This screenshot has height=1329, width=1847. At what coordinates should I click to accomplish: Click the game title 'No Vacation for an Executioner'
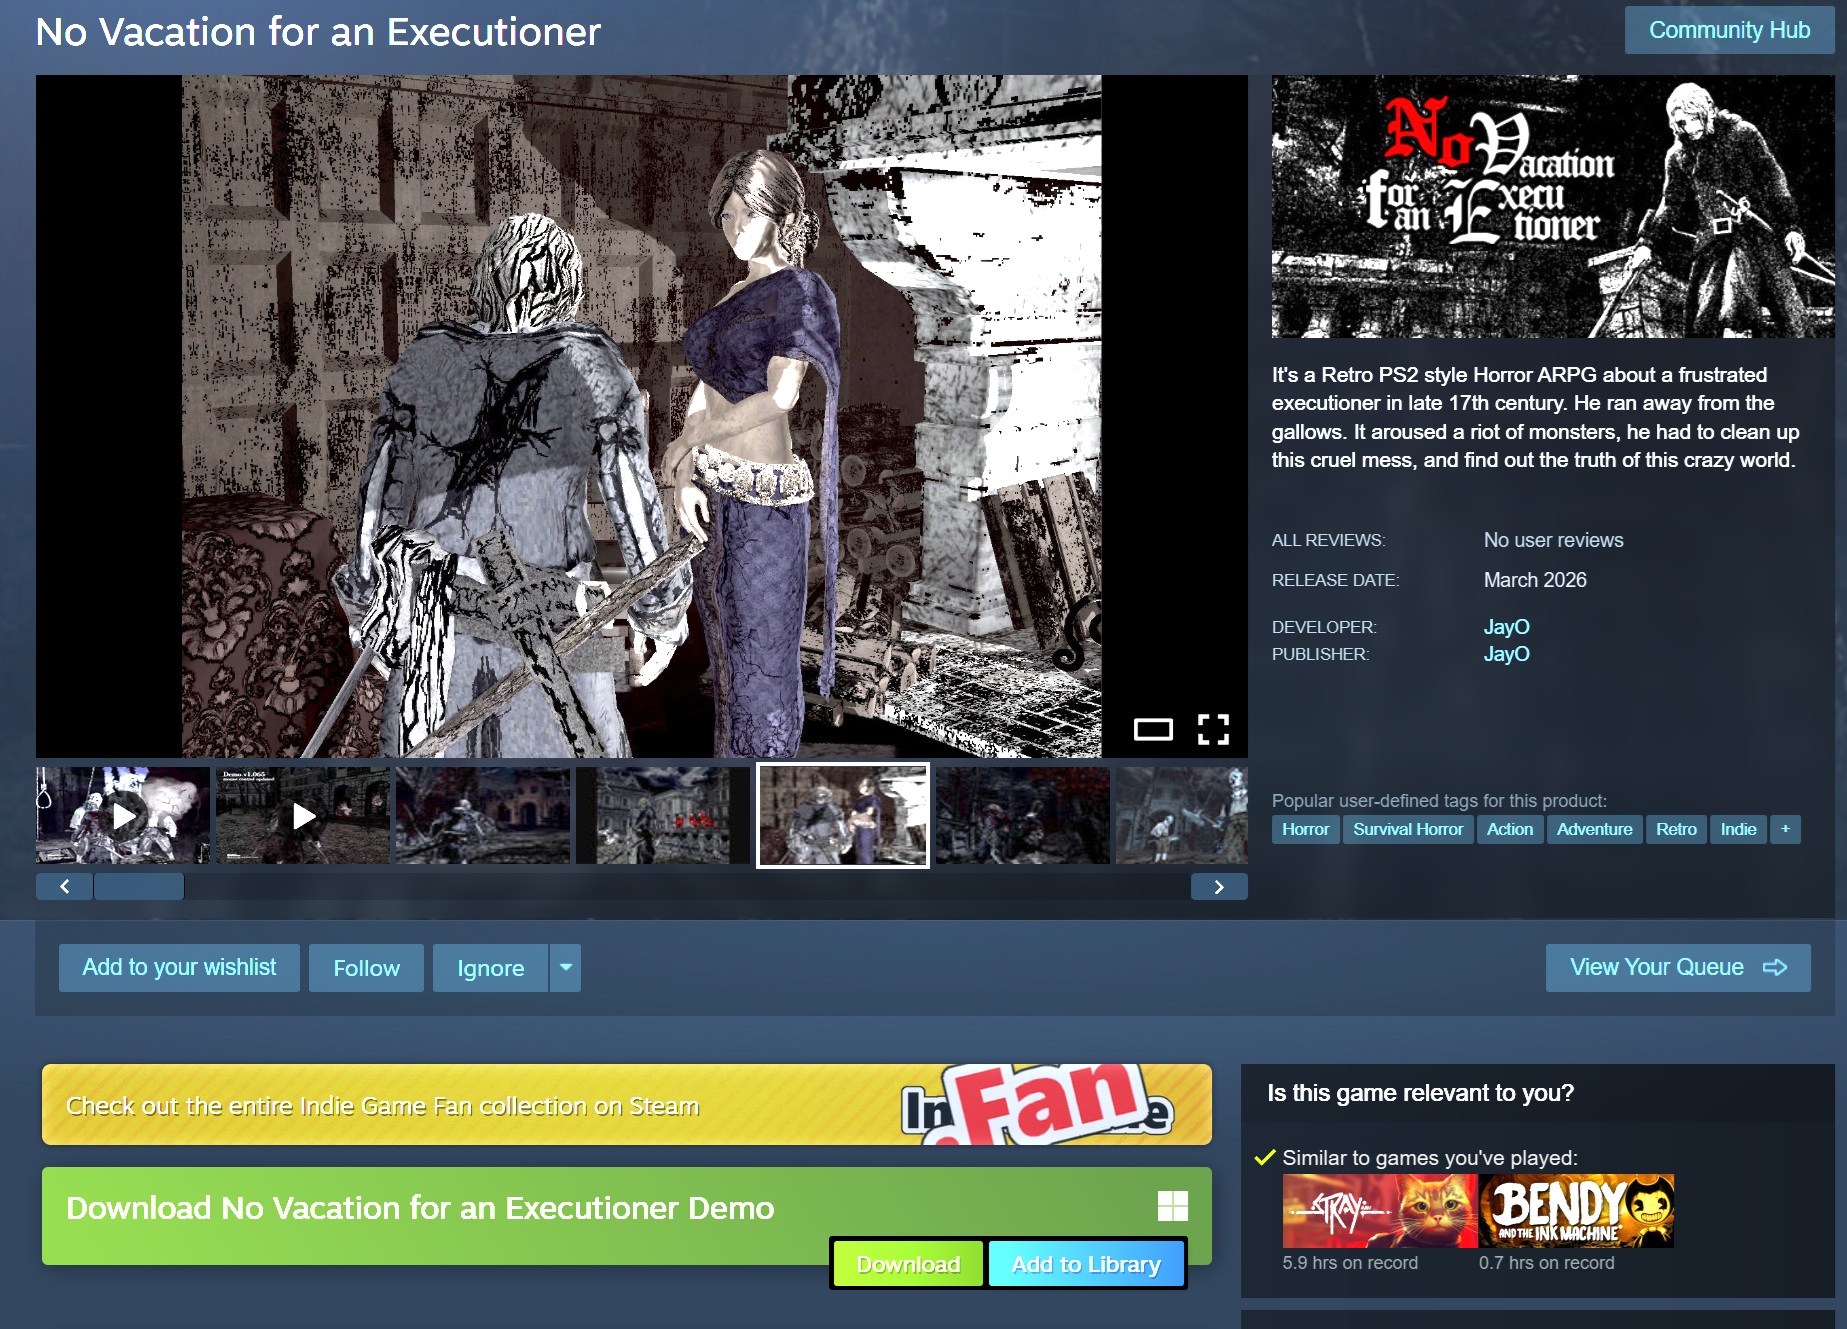point(318,32)
